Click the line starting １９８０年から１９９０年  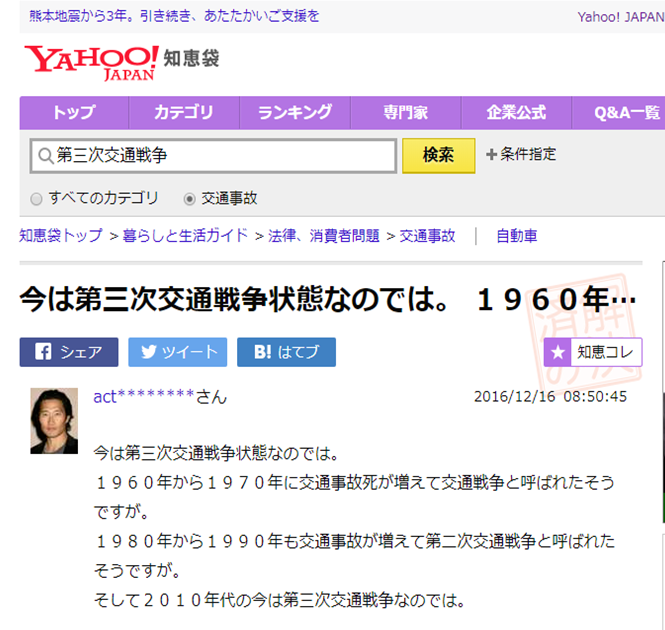pyautogui.click(x=355, y=542)
